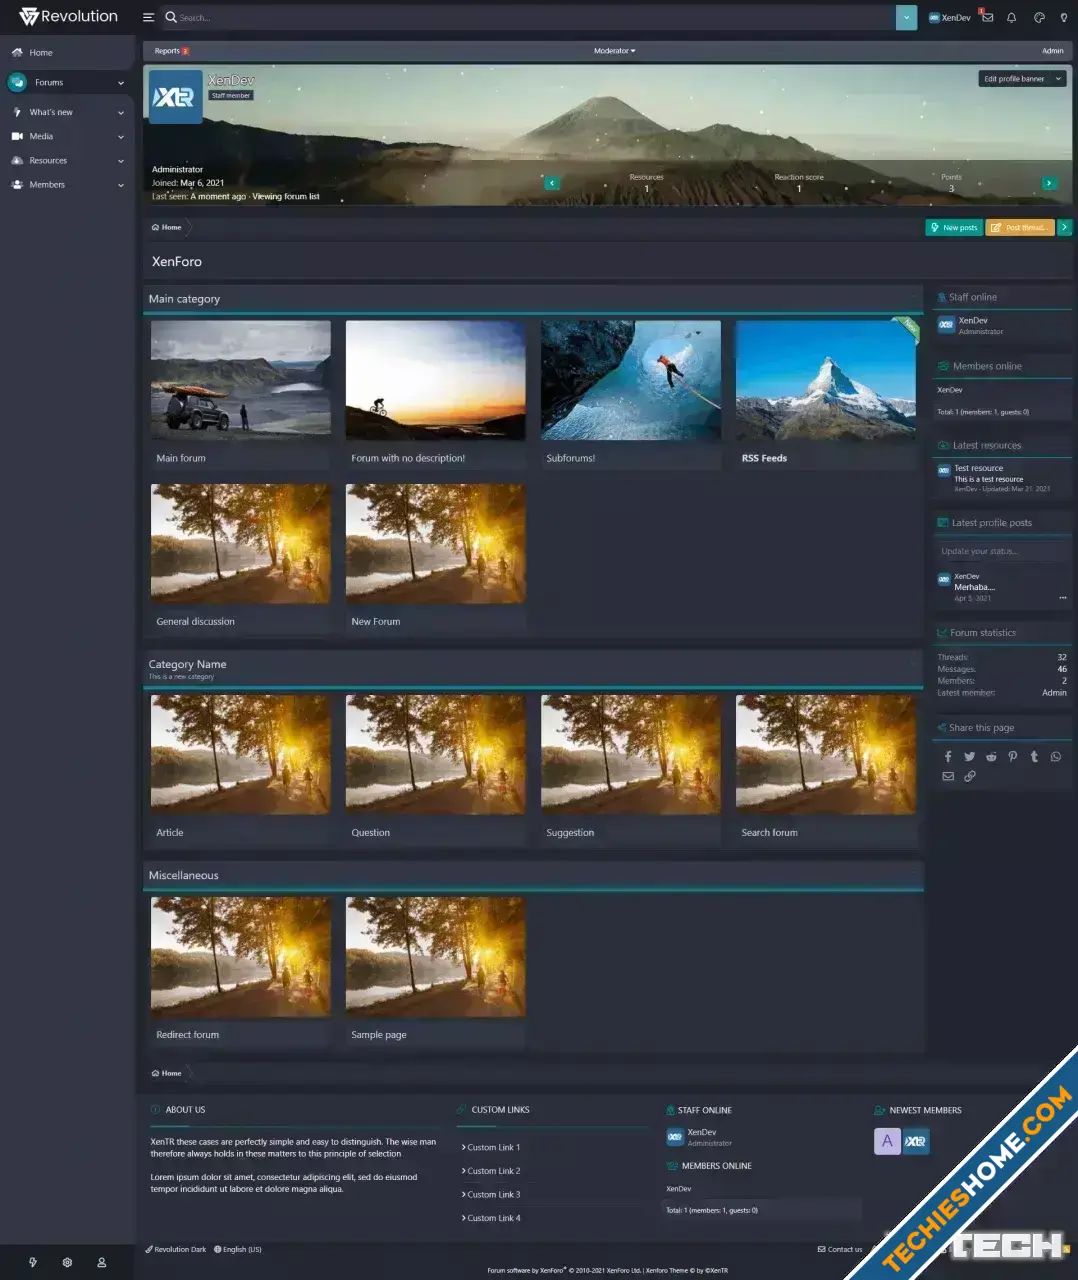
Task: Open the Moderator dropdown menu
Action: [614, 51]
